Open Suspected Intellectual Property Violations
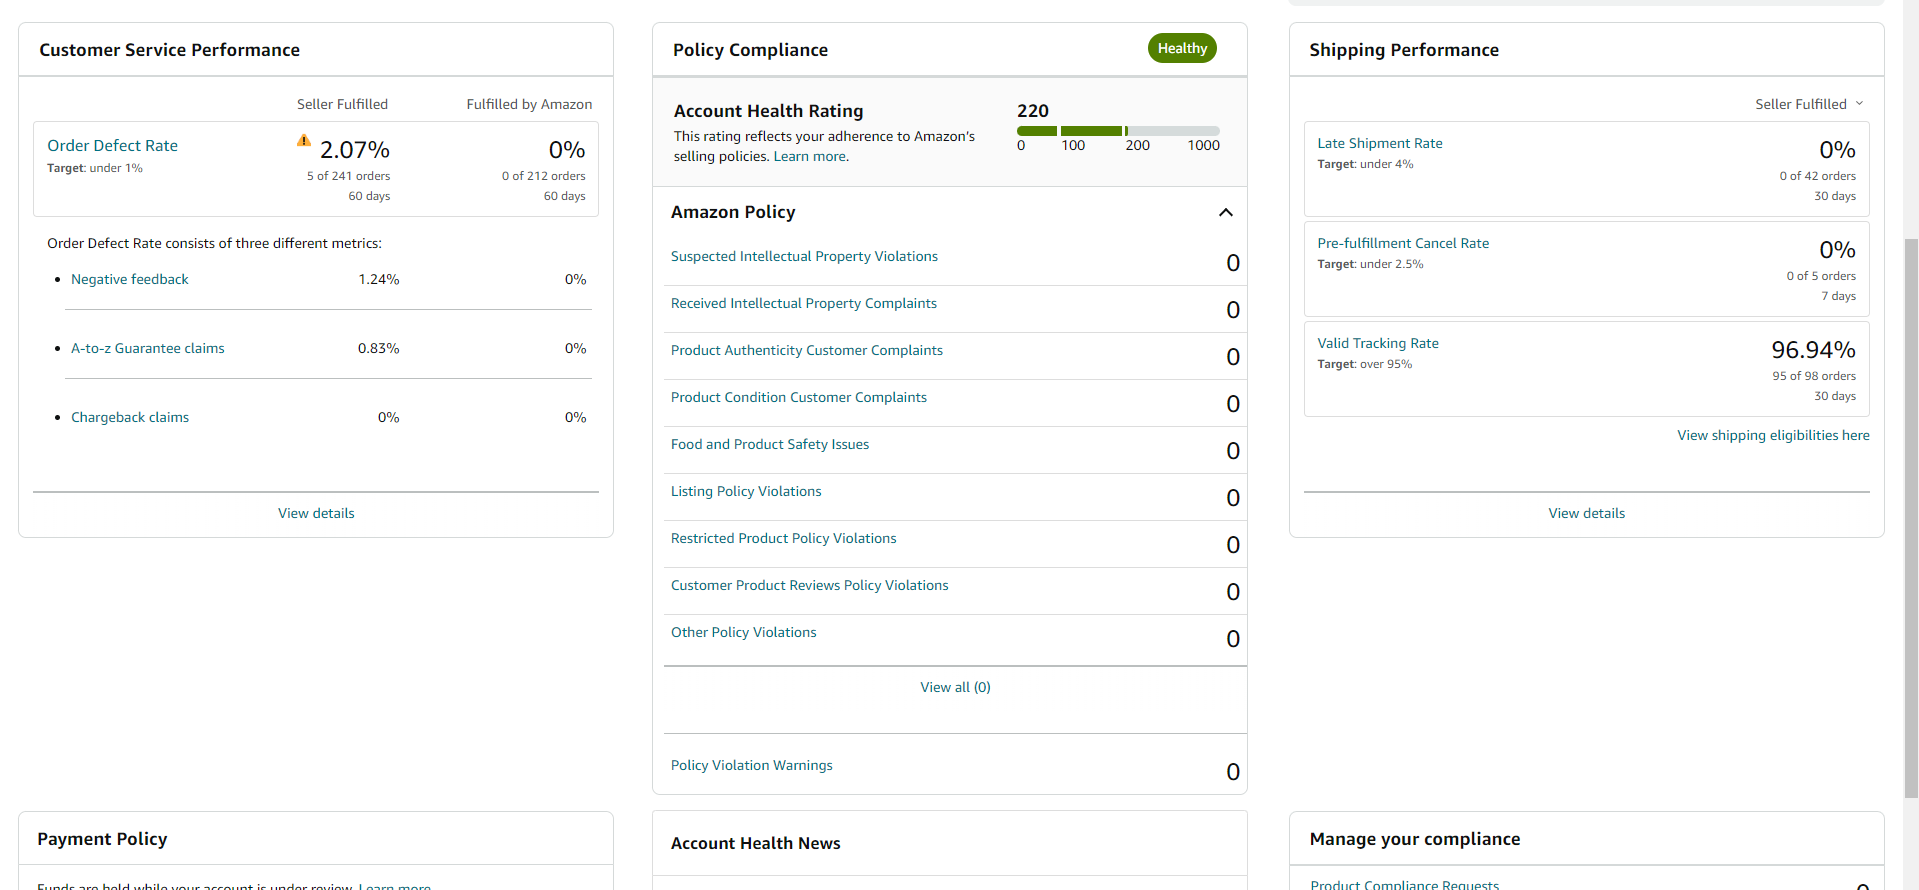Viewport: 1919px width, 890px height. [804, 256]
